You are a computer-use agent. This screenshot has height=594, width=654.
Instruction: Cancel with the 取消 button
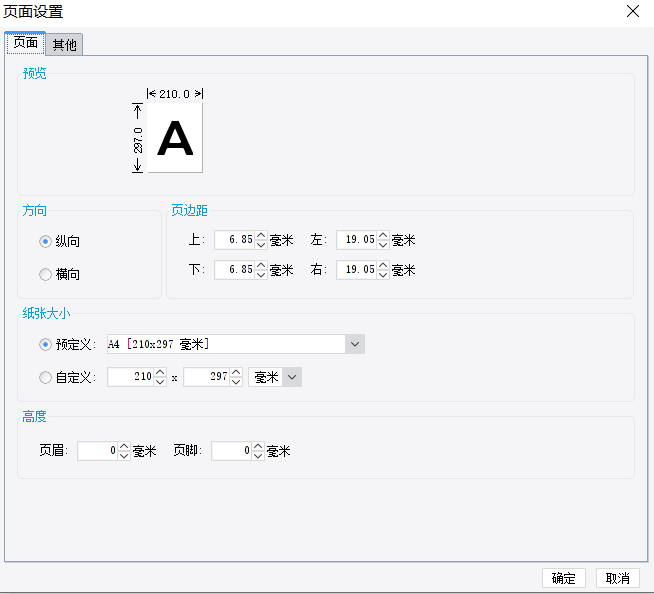pyautogui.click(x=618, y=578)
